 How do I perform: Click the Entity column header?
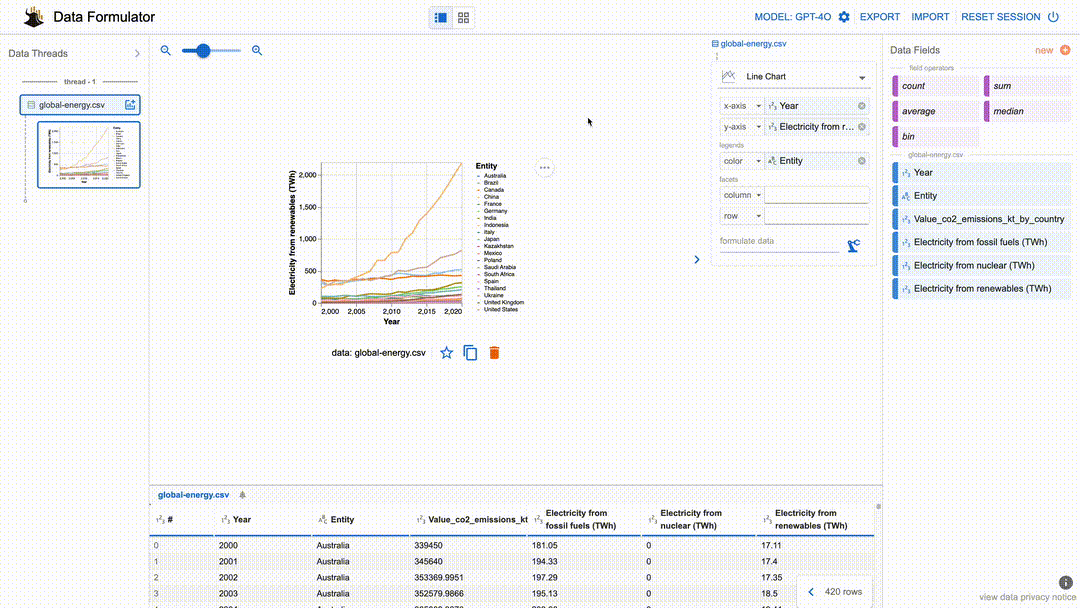pyautogui.click(x=360, y=520)
